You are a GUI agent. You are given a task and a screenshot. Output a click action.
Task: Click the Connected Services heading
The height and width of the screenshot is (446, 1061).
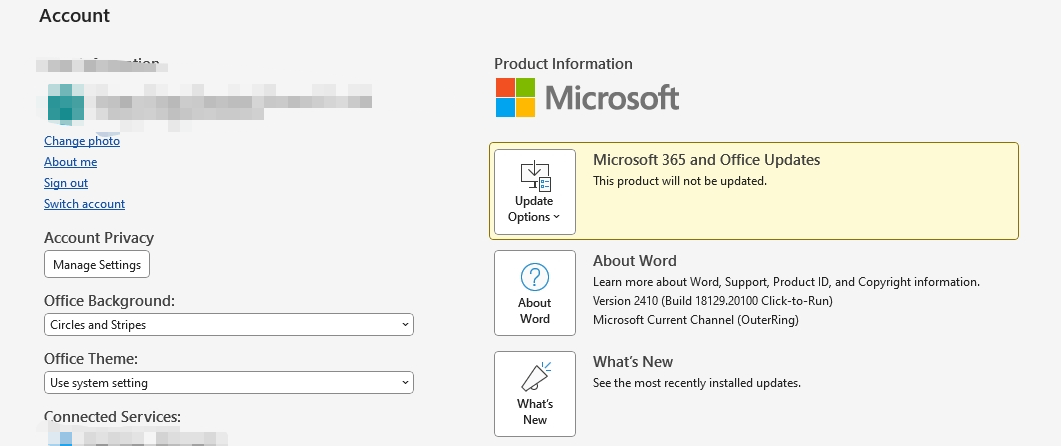[112, 417]
